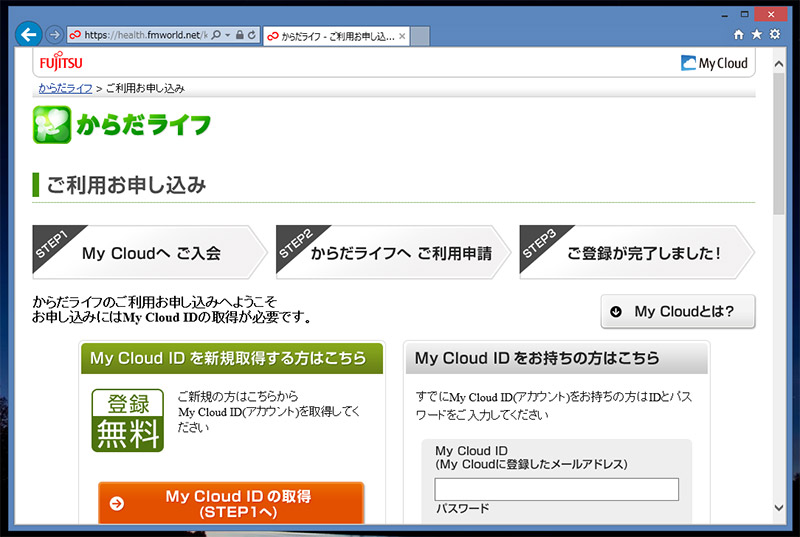Expand the address bar dropdown arrow

click(228, 35)
